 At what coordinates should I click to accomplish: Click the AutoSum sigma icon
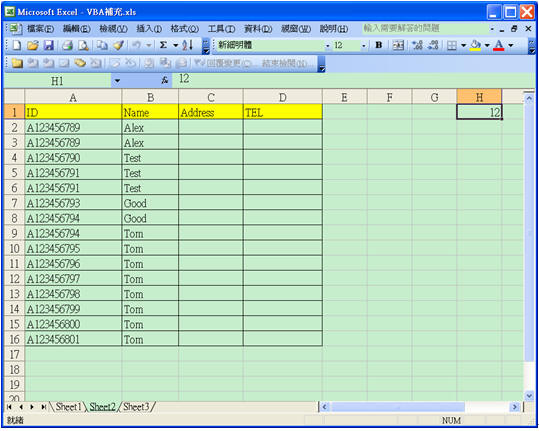click(164, 45)
